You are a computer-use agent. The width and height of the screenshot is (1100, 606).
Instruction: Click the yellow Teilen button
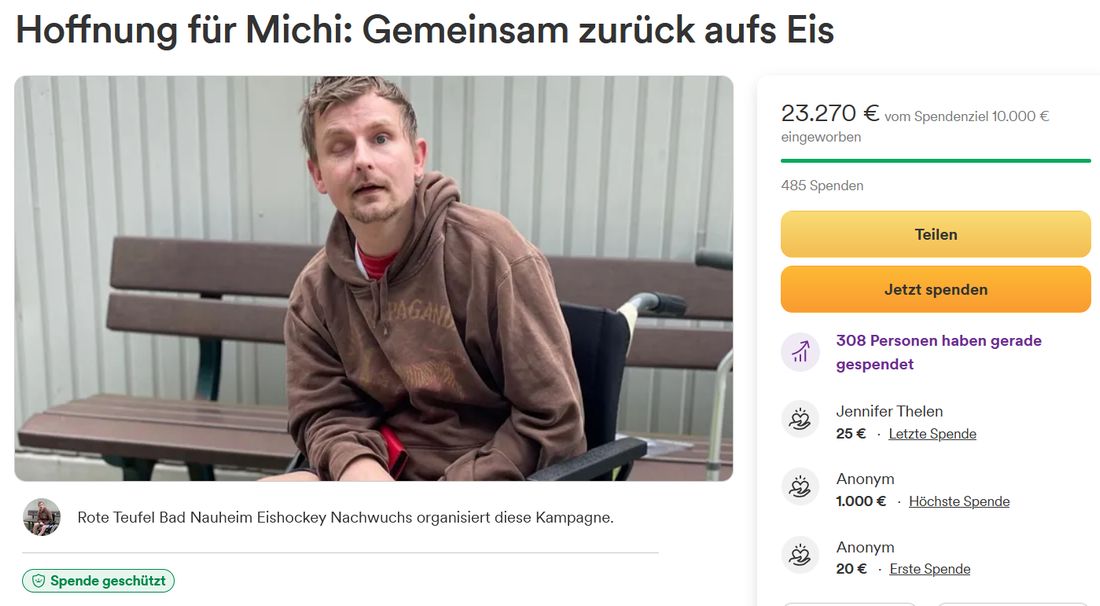pos(935,234)
